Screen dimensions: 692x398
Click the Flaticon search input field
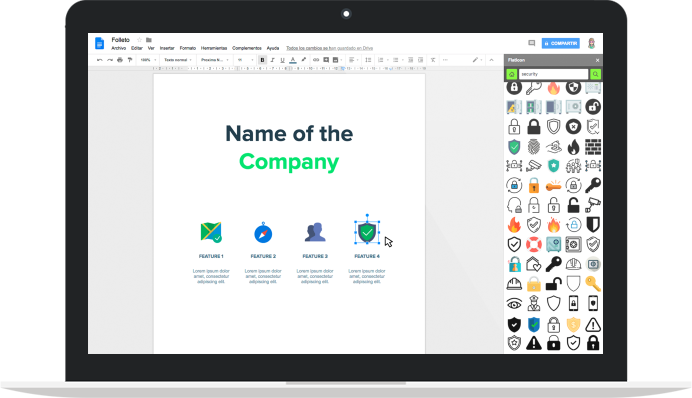[553, 74]
